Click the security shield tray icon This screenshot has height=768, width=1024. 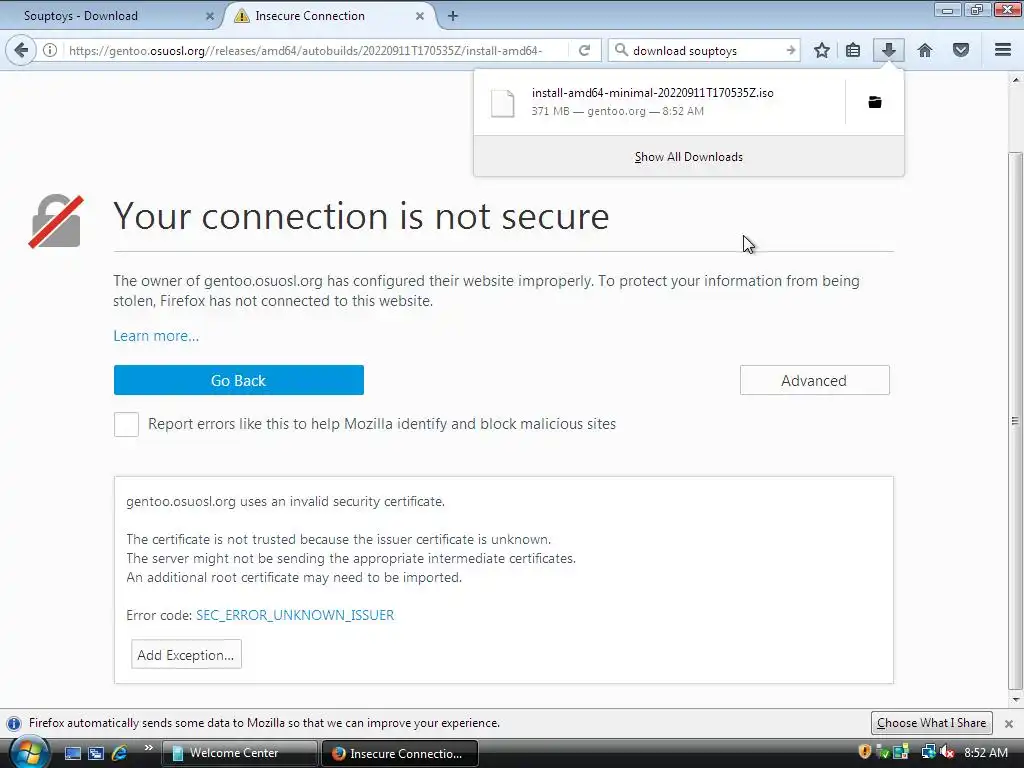point(865,752)
